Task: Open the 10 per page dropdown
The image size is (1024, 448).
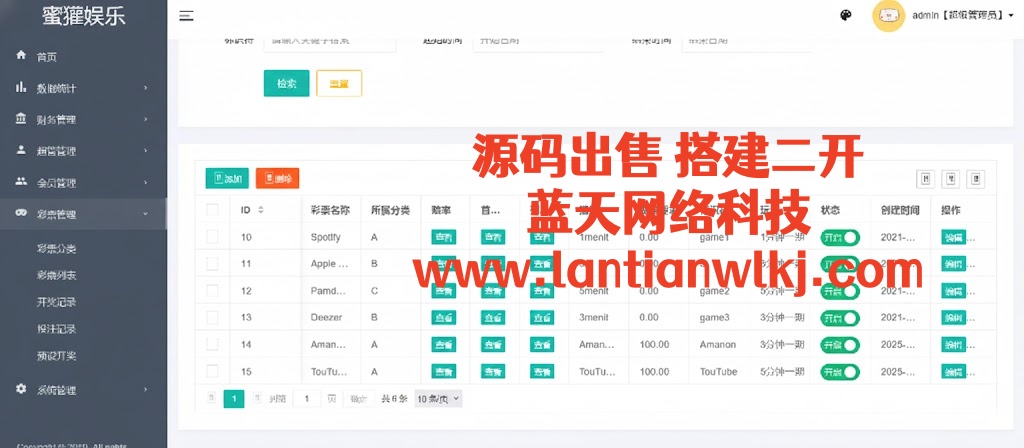Action: tap(438, 398)
